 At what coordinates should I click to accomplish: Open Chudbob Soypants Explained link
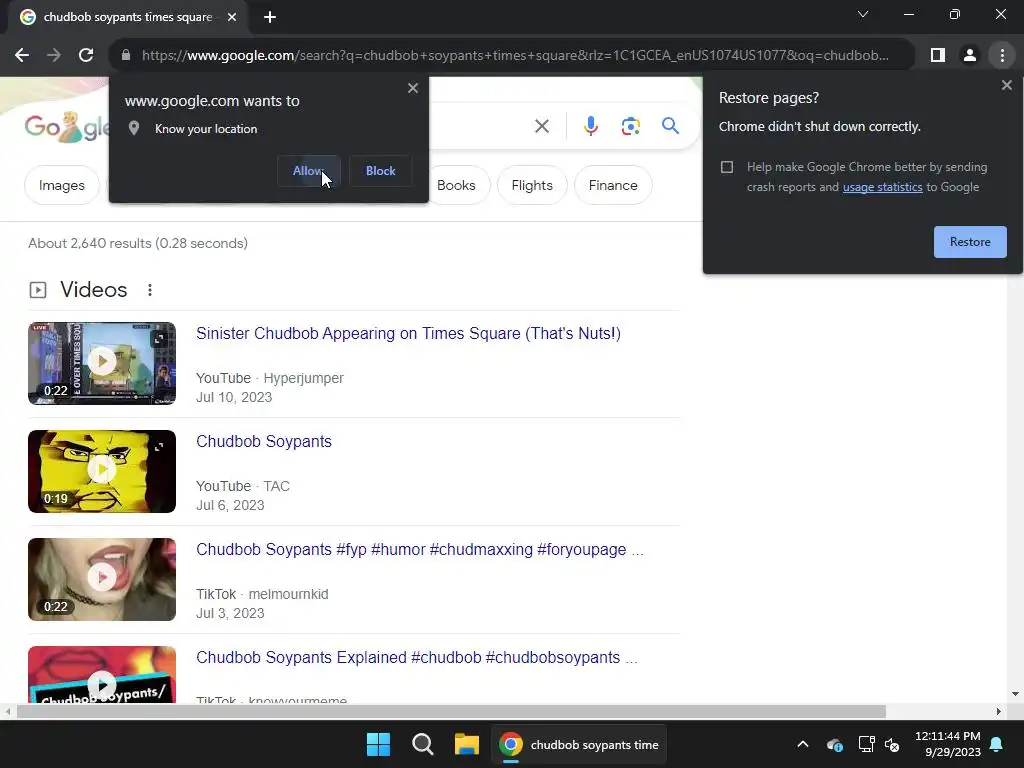(x=417, y=658)
